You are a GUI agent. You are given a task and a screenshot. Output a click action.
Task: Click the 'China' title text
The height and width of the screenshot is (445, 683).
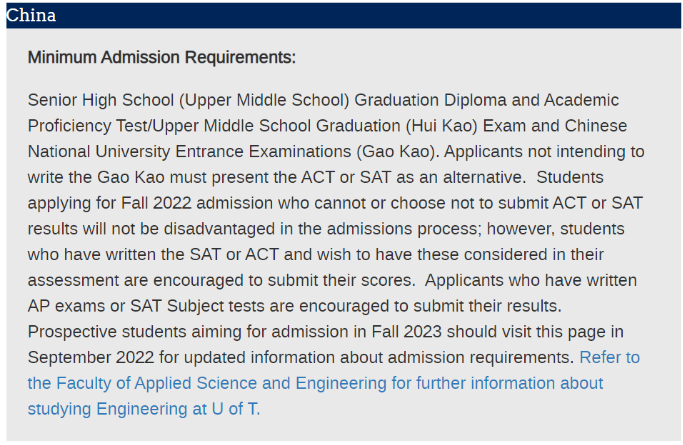click(31, 15)
